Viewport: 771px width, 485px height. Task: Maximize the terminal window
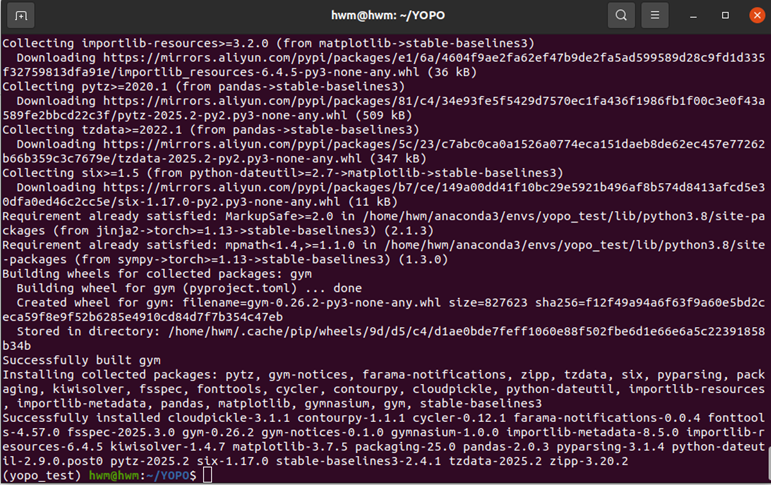point(725,15)
